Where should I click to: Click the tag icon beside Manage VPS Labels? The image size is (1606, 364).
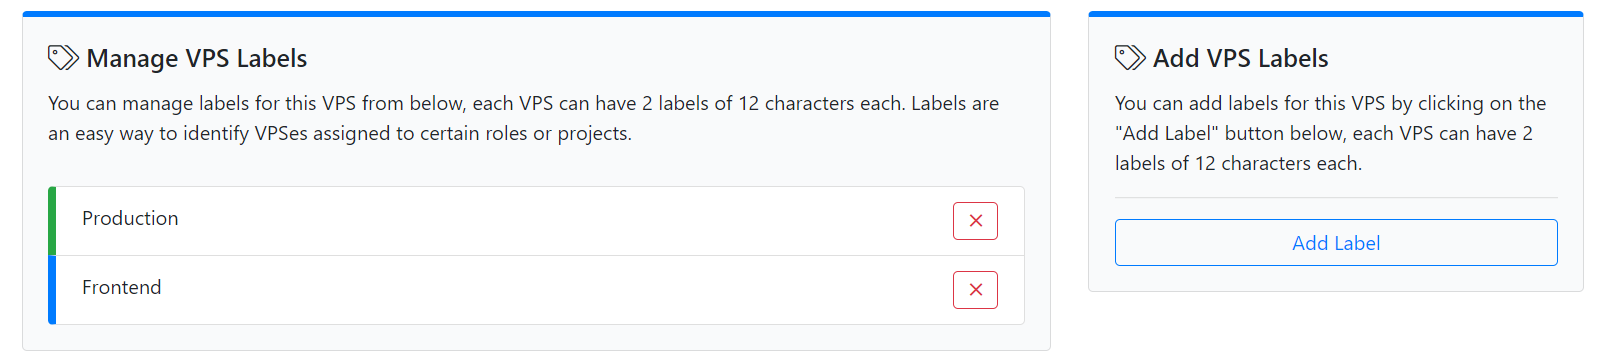63,58
